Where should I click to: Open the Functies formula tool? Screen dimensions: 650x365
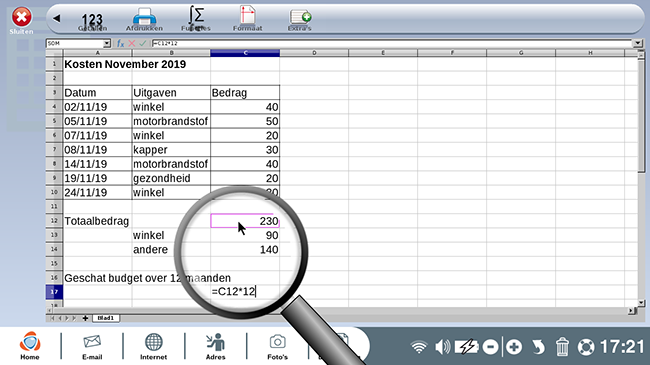(196, 18)
